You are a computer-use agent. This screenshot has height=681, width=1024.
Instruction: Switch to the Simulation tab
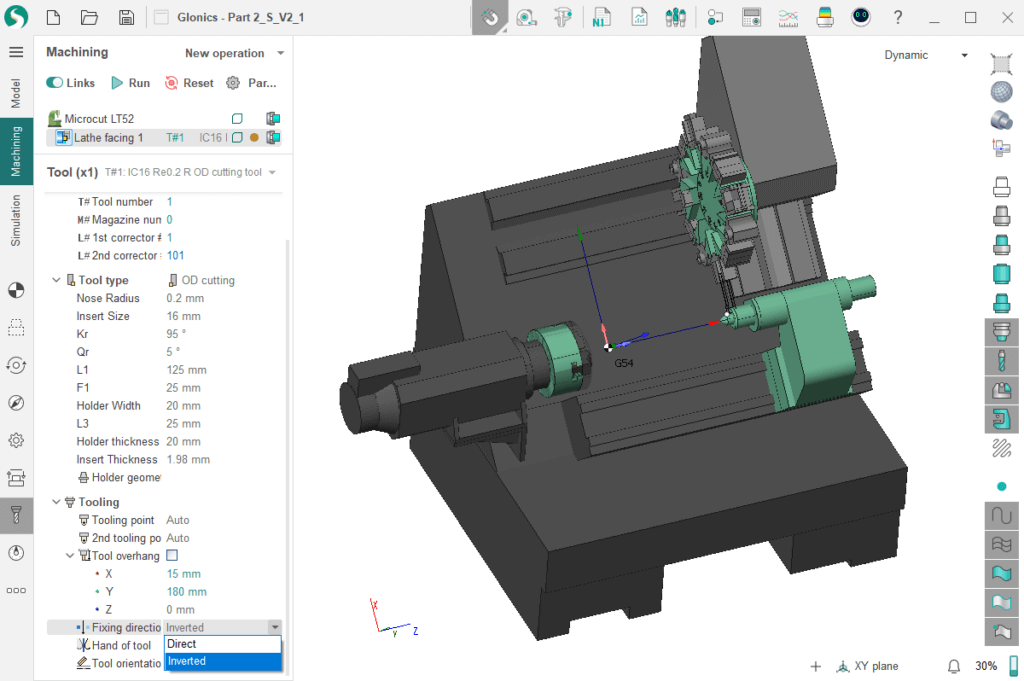[16, 221]
